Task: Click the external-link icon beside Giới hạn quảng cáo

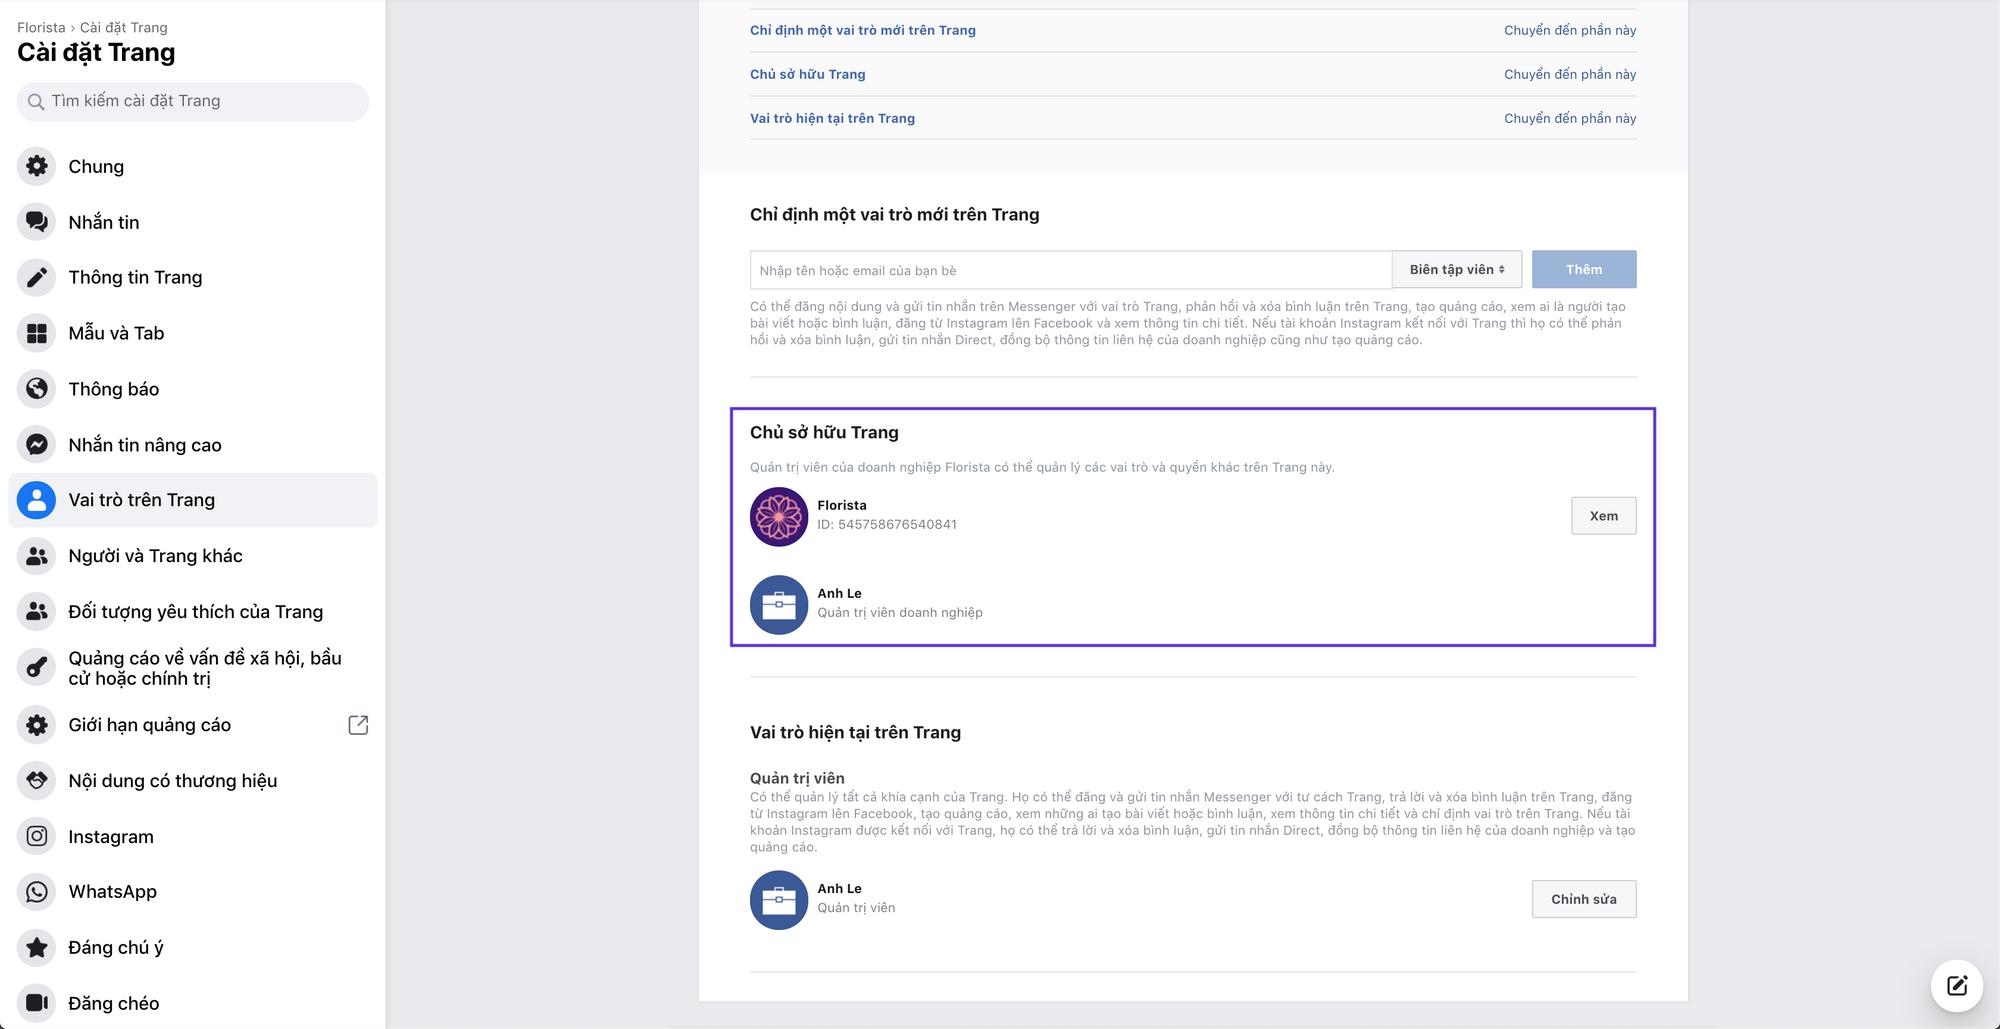Action: point(358,724)
